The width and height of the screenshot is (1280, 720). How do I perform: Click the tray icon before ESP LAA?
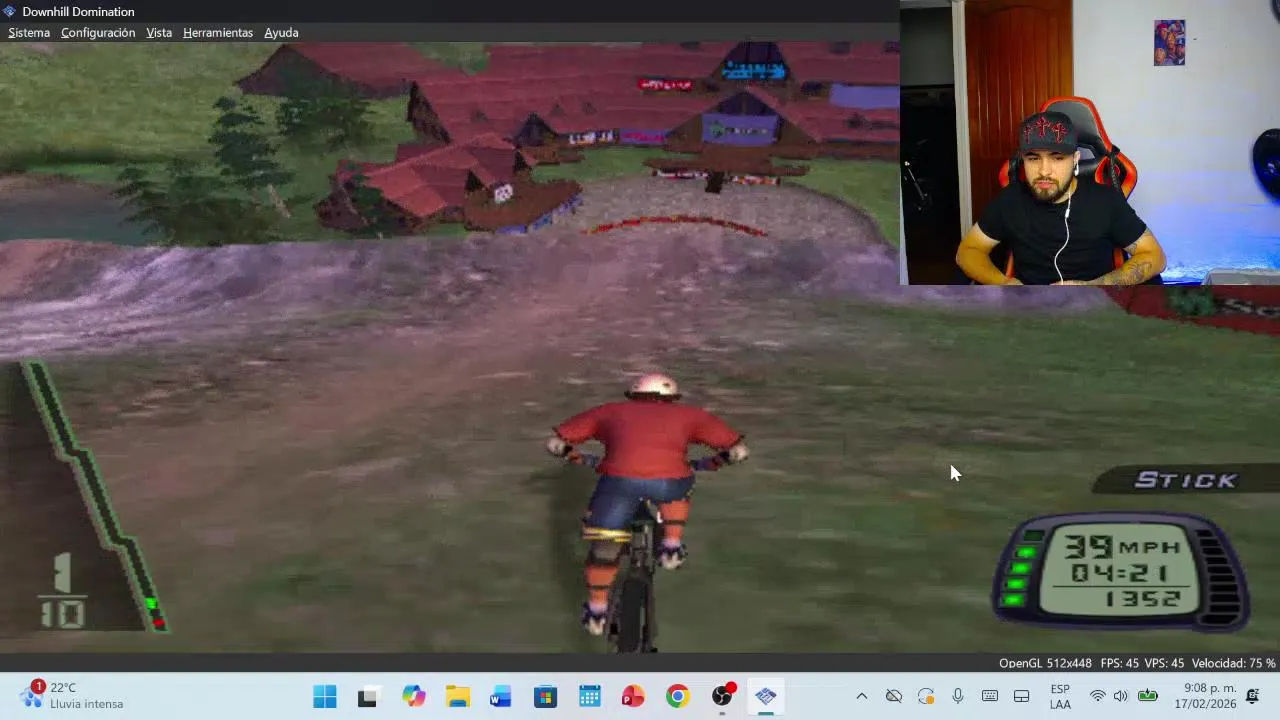pos(1022,696)
